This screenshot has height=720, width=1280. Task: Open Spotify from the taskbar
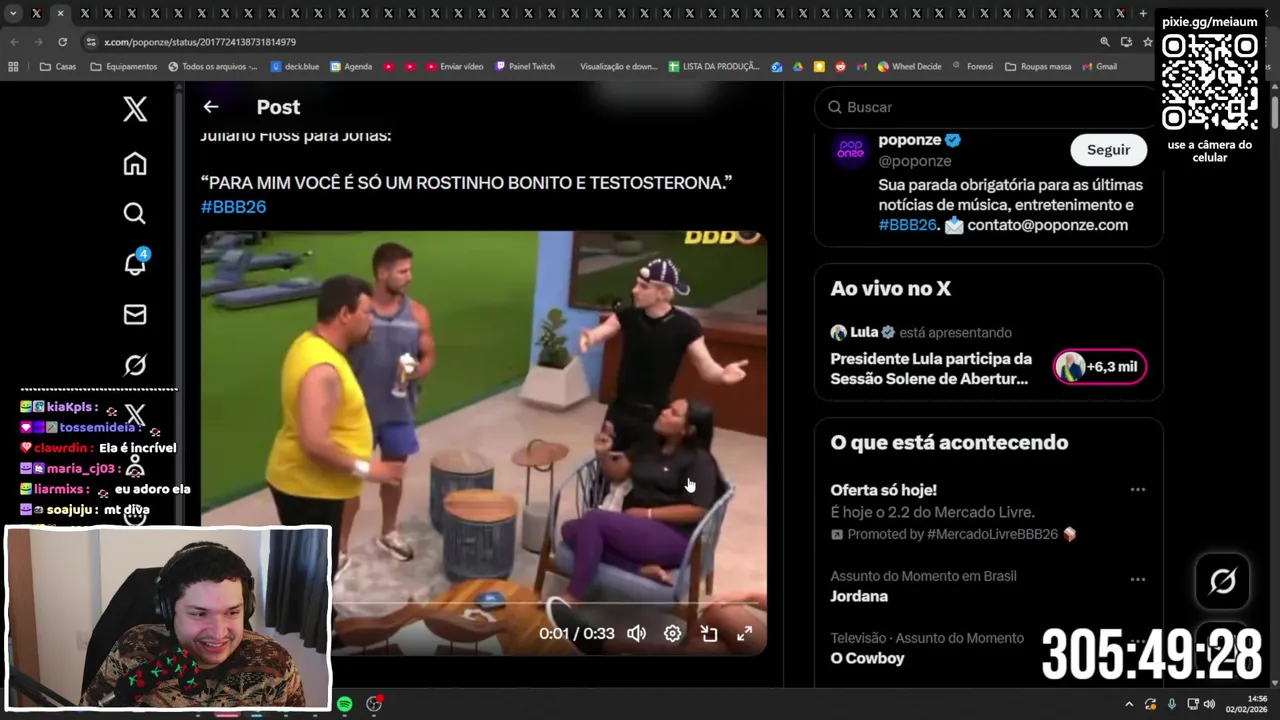345,704
